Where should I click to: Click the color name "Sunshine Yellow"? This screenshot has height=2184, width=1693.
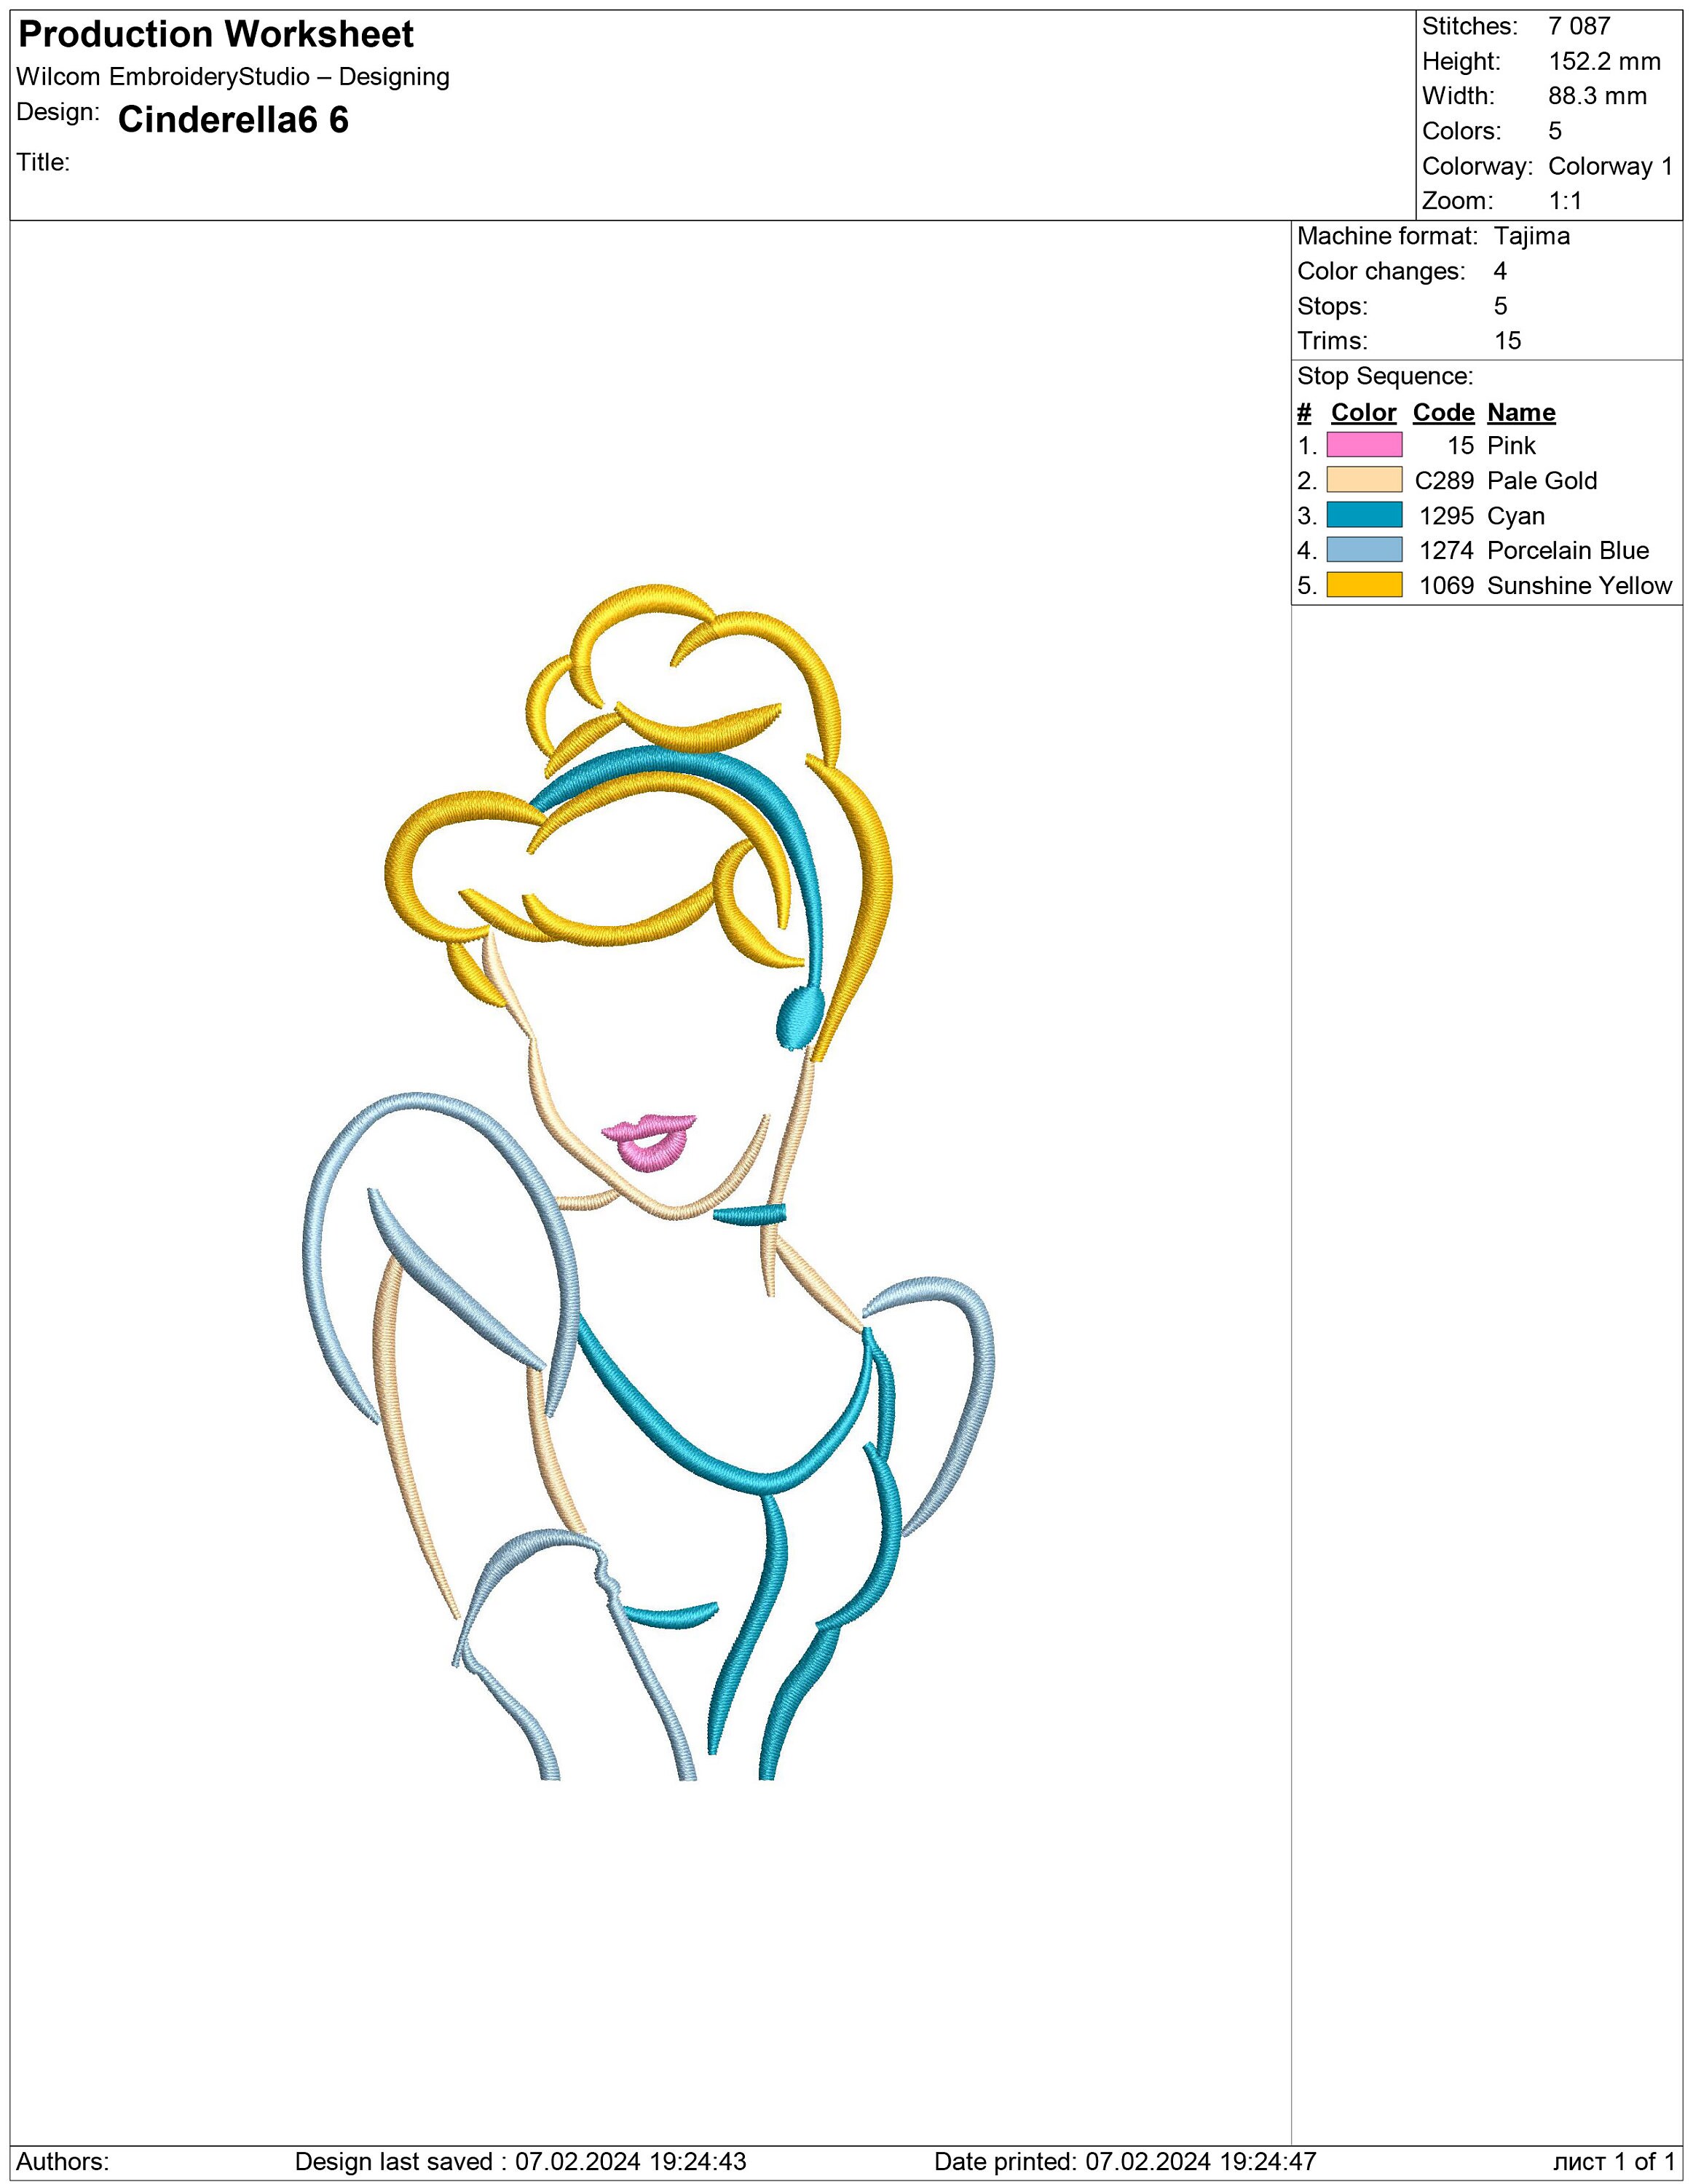1580,586
